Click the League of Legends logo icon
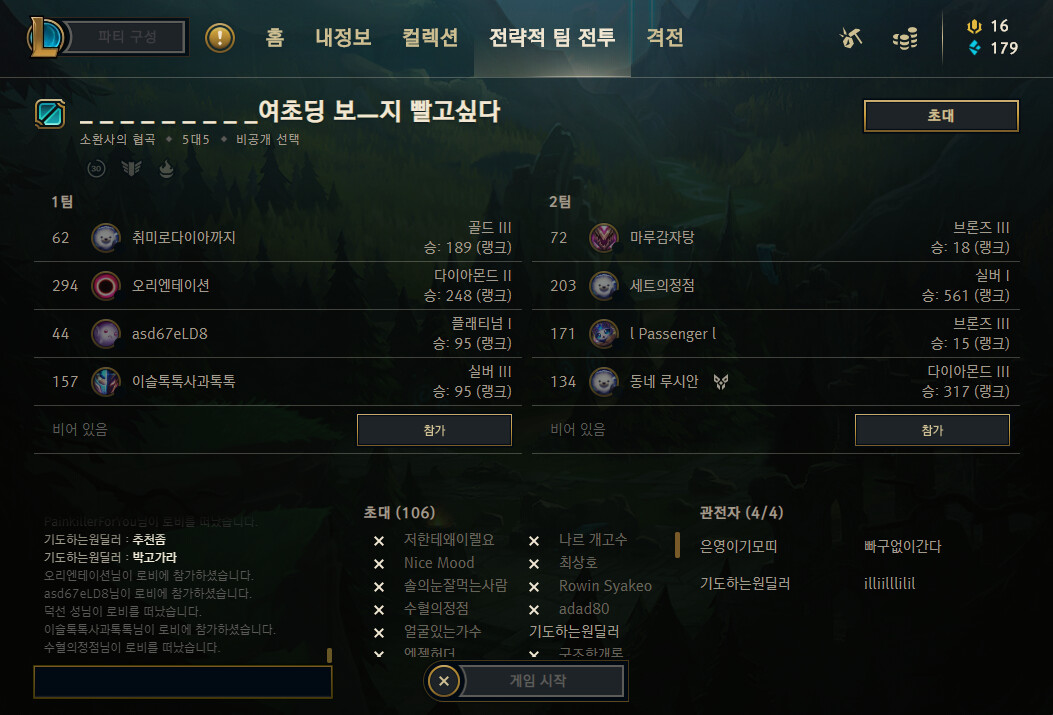The height and width of the screenshot is (715, 1053). click(x=45, y=38)
